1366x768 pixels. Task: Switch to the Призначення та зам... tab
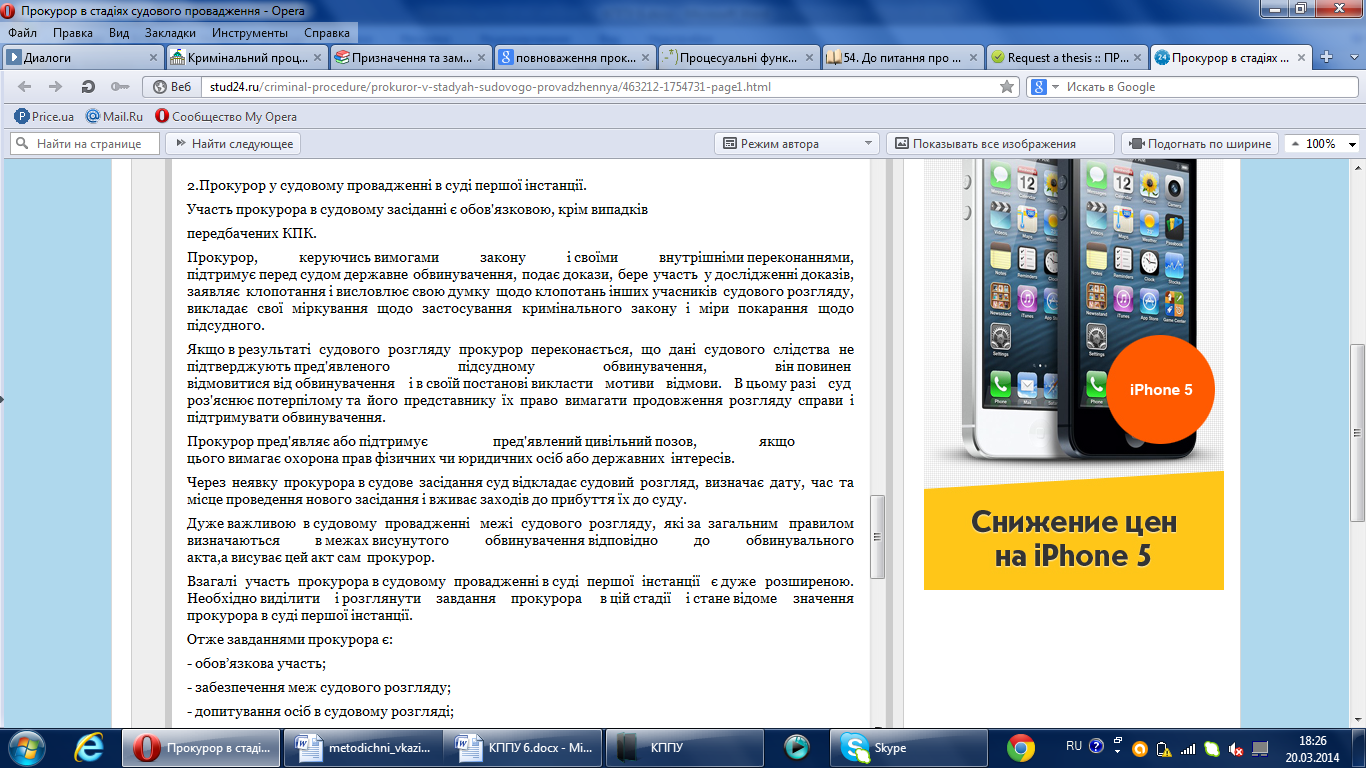411,58
